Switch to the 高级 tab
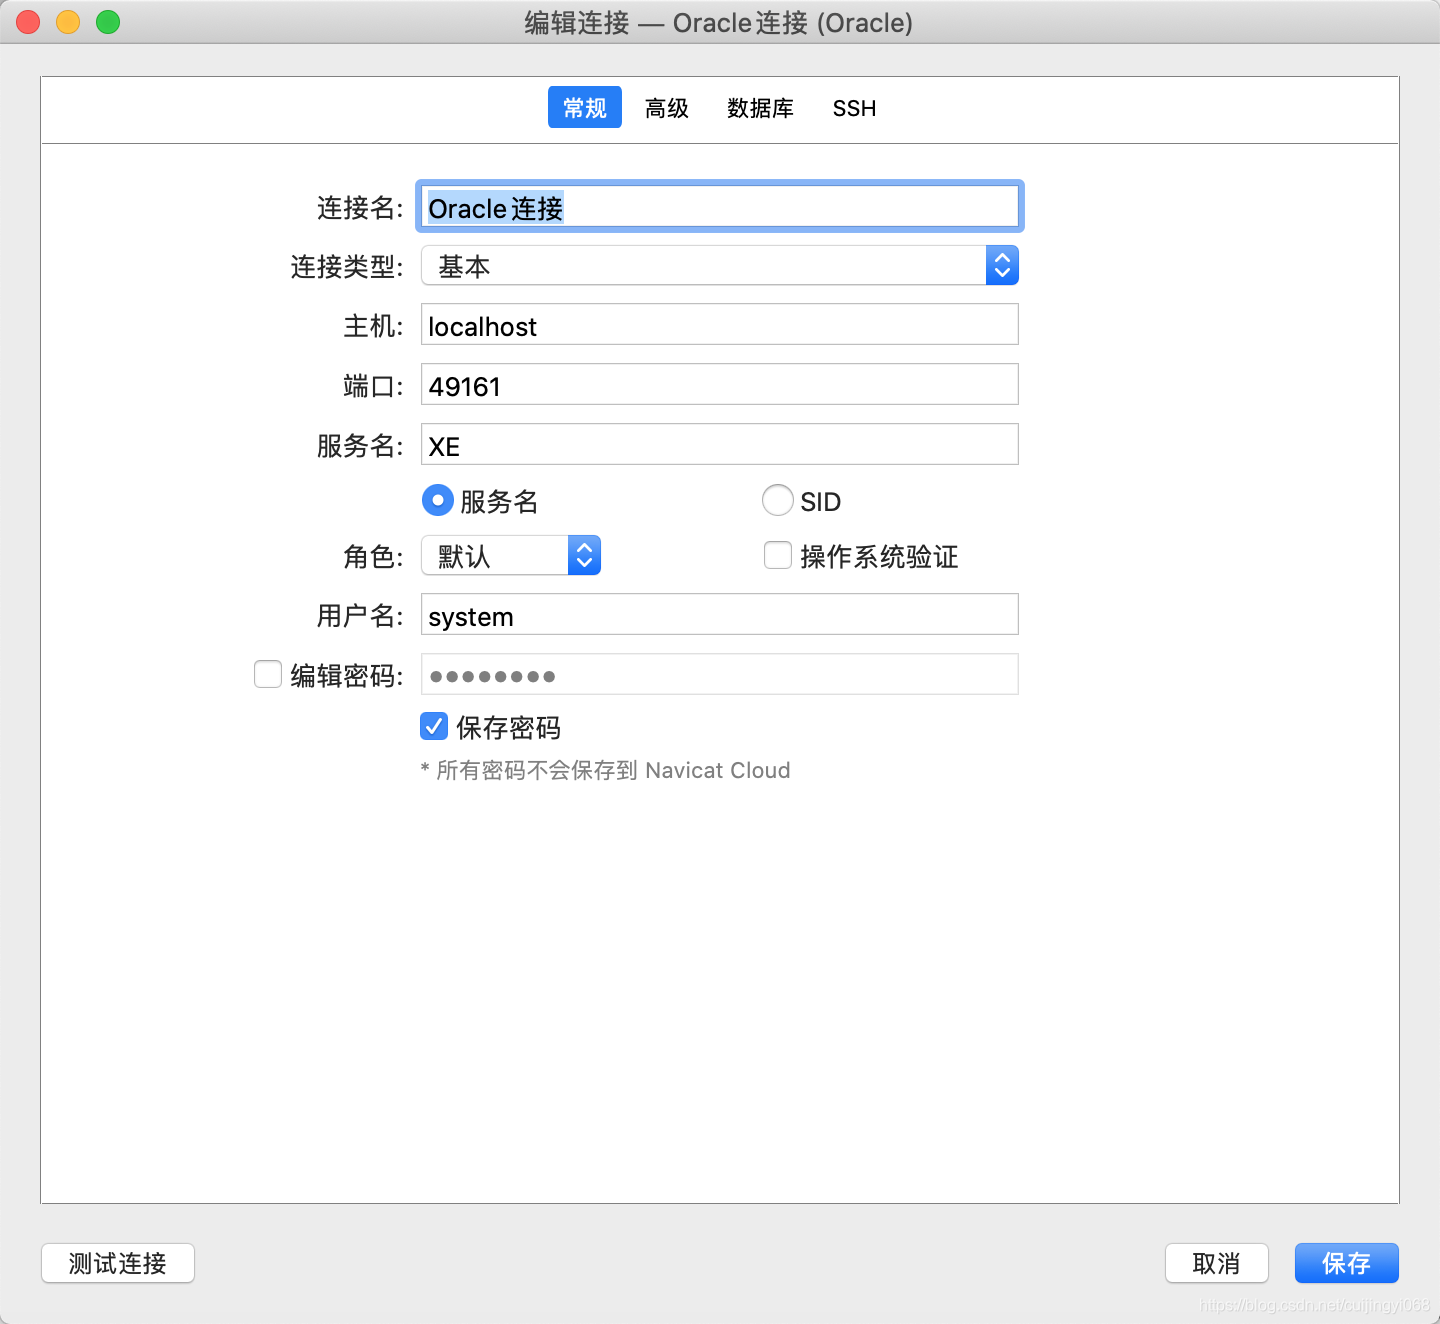Viewport: 1440px width, 1324px height. pos(667,108)
